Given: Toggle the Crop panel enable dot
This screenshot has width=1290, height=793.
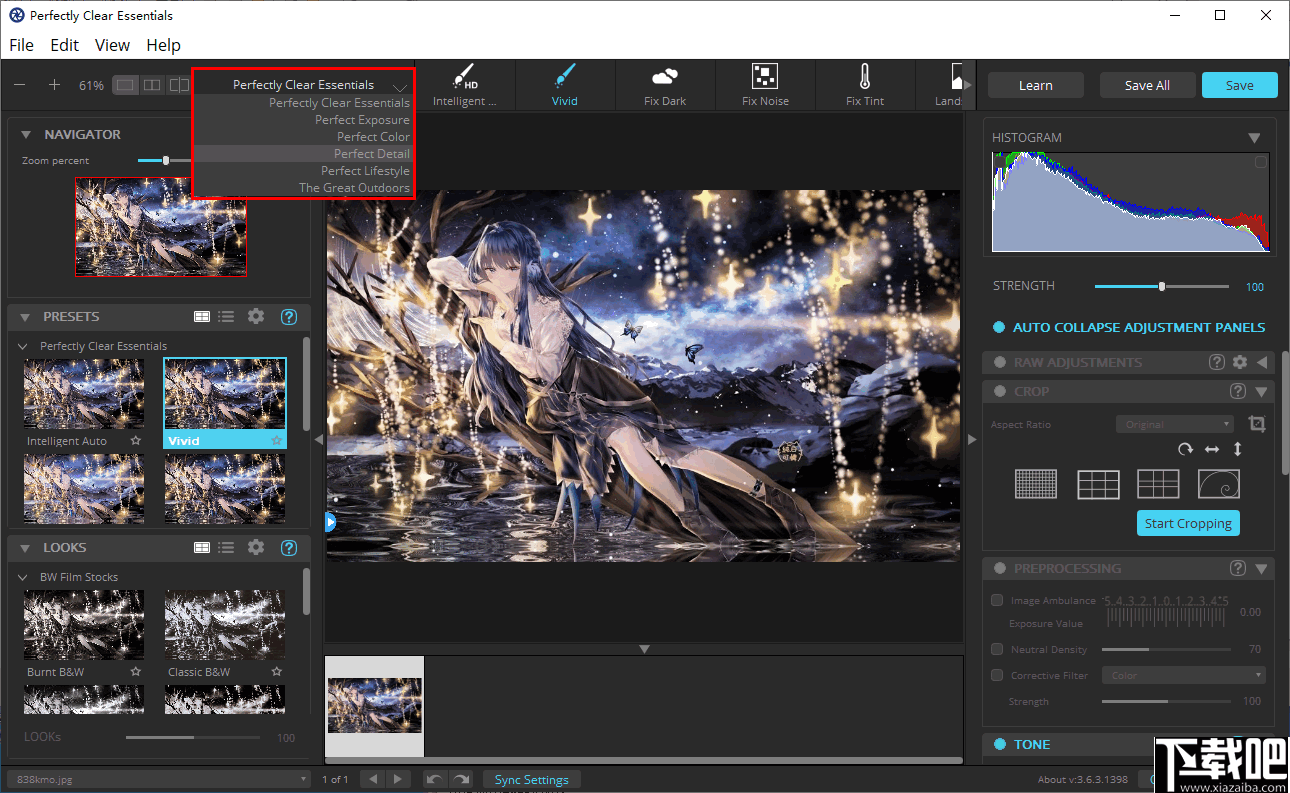Looking at the screenshot, I should [x=999, y=391].
